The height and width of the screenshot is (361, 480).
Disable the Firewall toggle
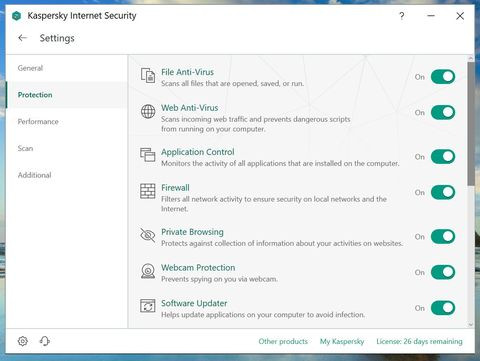pyautogui.click(x=443, y=192)
